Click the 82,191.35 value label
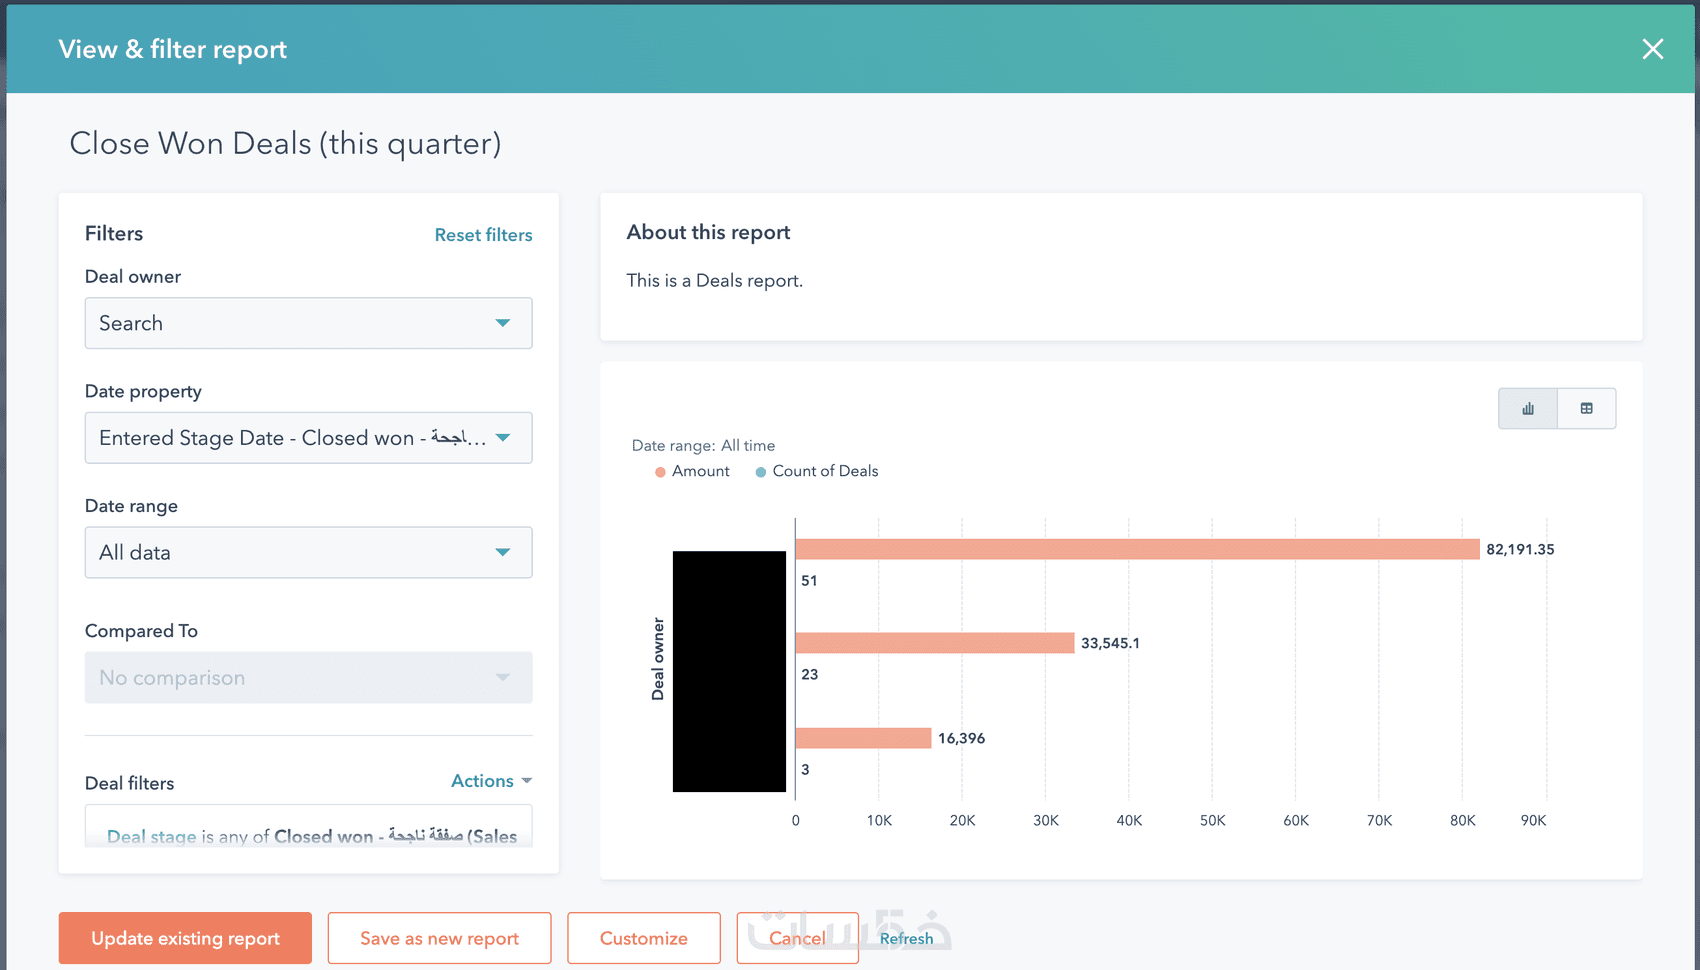Viewport: 1700px width, 970px height. click(x=1520, y=549)
